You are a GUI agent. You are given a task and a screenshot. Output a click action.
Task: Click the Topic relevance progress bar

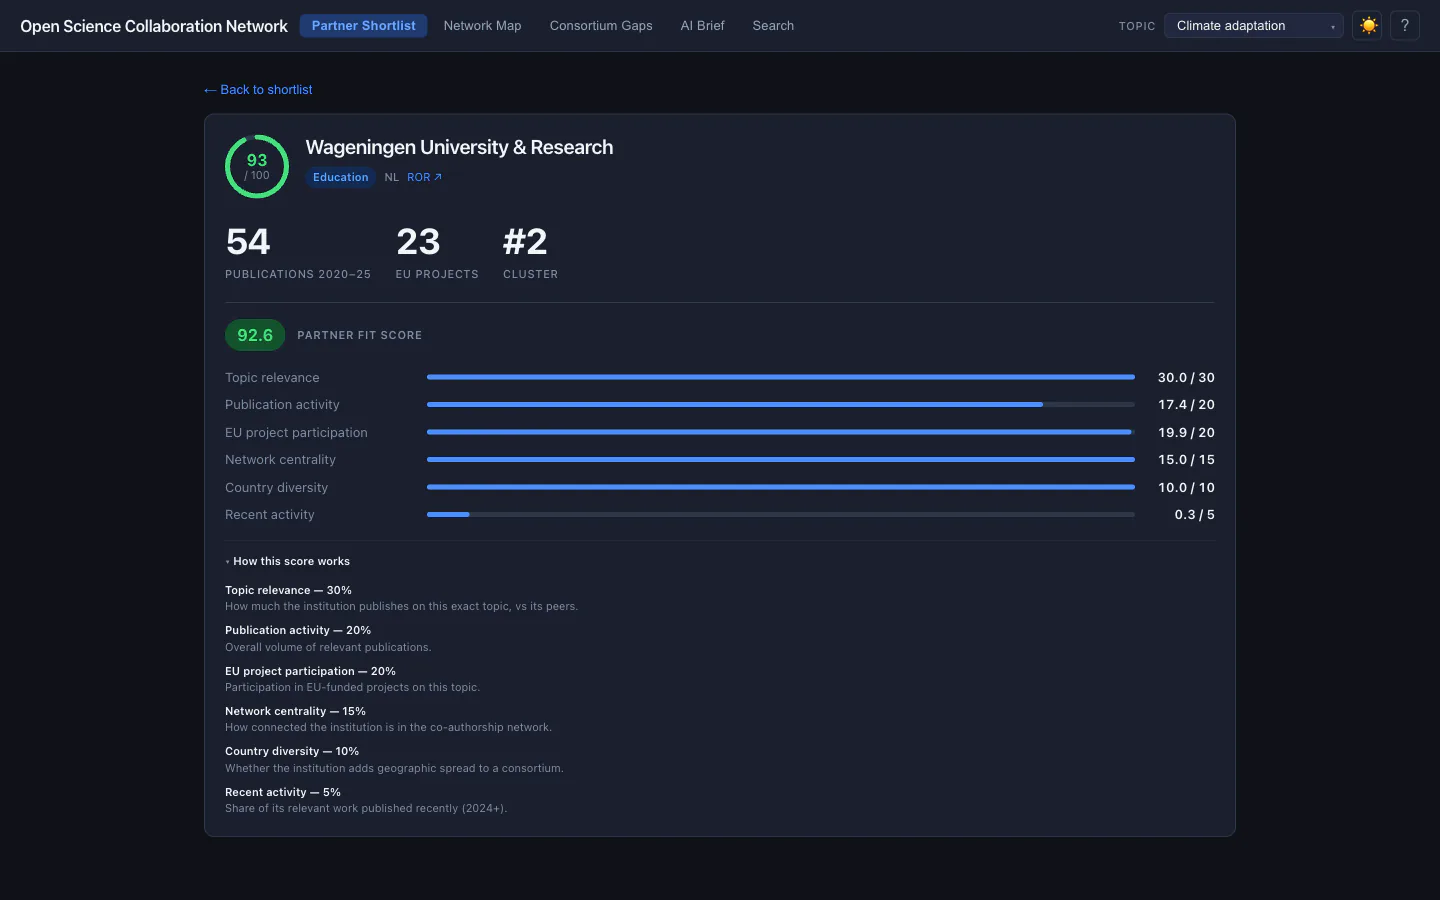(x=781, y=377)
